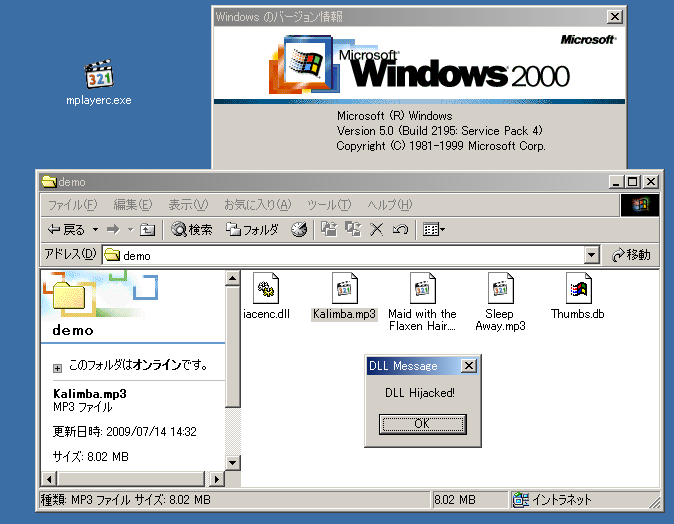The height and width of the screenshot is (524, 674).
Task: Go back with the 戻る button
Action: 66,230
